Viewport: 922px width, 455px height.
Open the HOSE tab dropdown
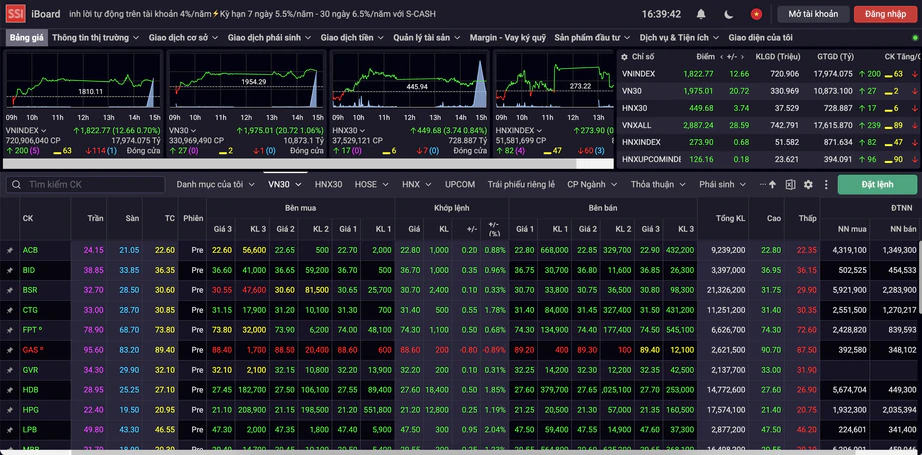pos(371,185)
